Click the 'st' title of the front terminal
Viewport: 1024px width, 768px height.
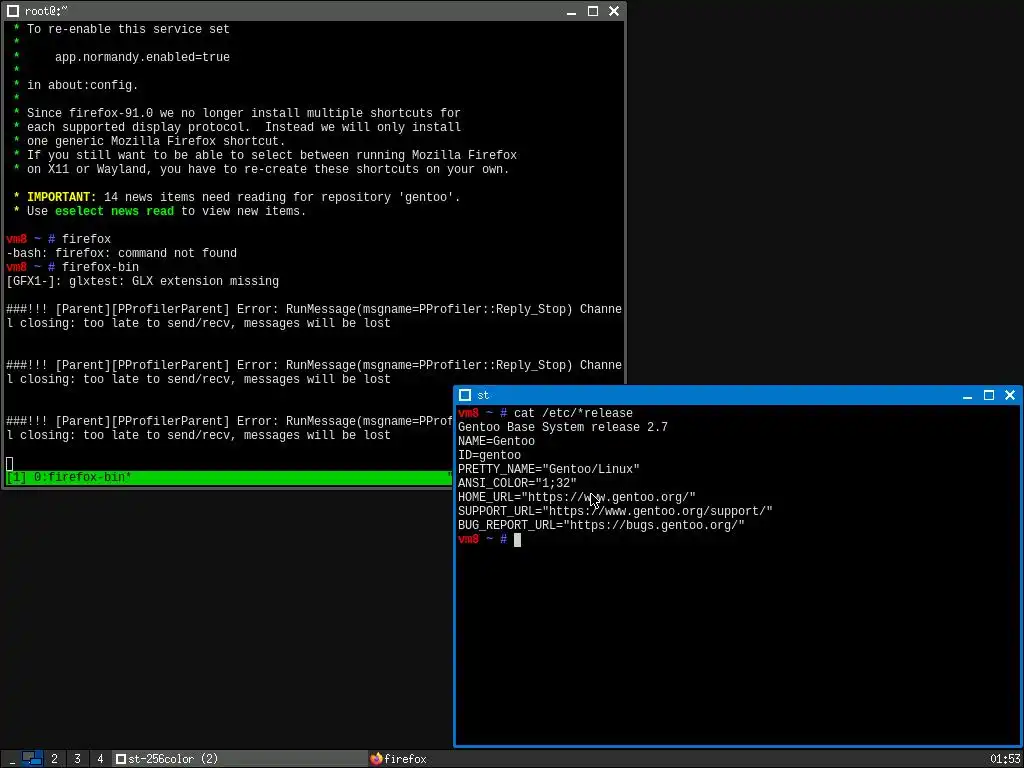(x=483, y=395)
